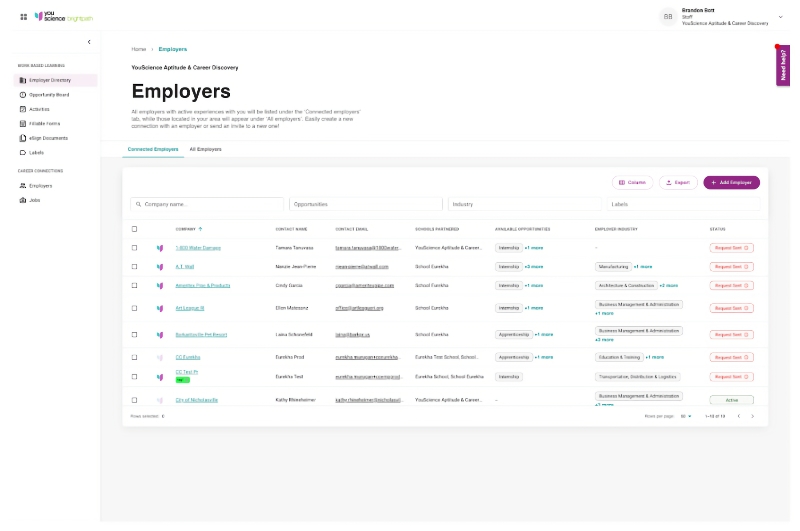Expand +1 more after Education & Training
Viewport: 800px width, 531px height.
click(x=655, y=357)
